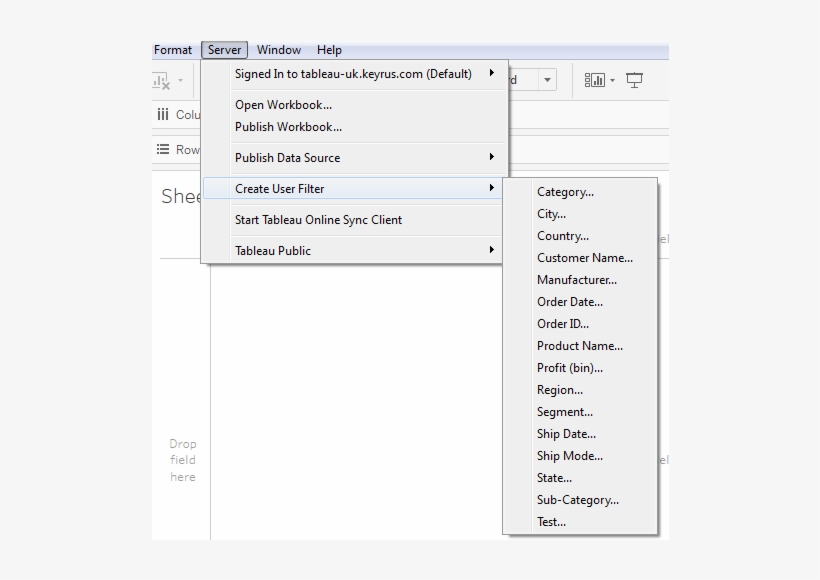This screenshot has width=820, height=580.
Task: Create user filter on Test...
Action: [x=580, y=522]
